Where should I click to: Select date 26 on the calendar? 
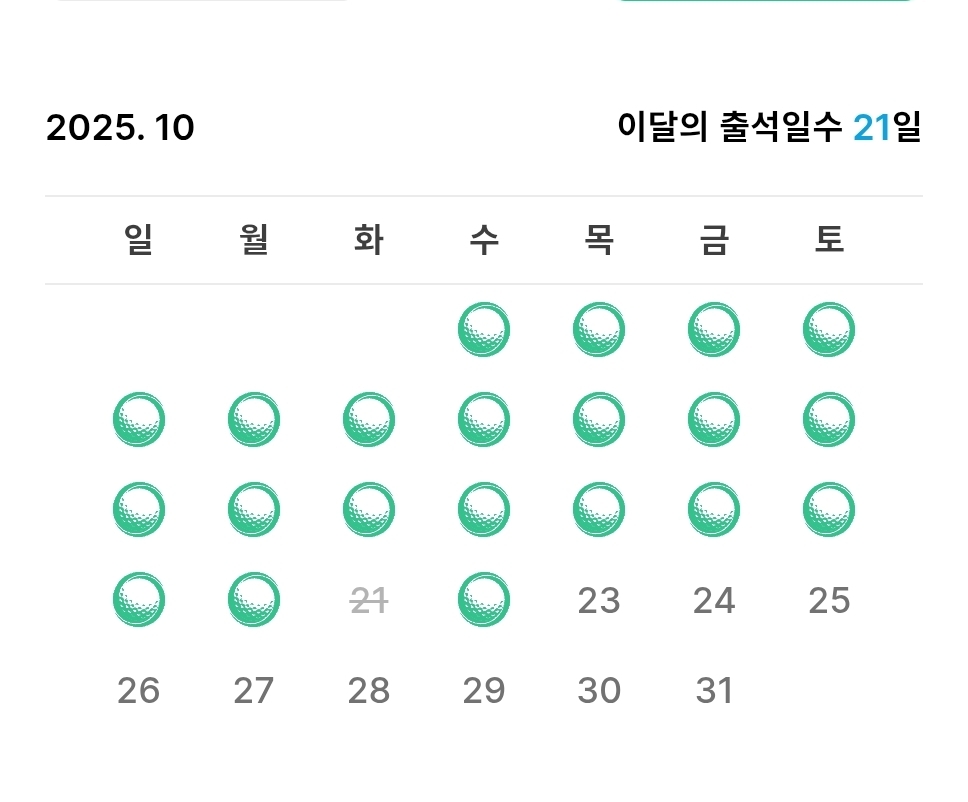tap(139, 690)
